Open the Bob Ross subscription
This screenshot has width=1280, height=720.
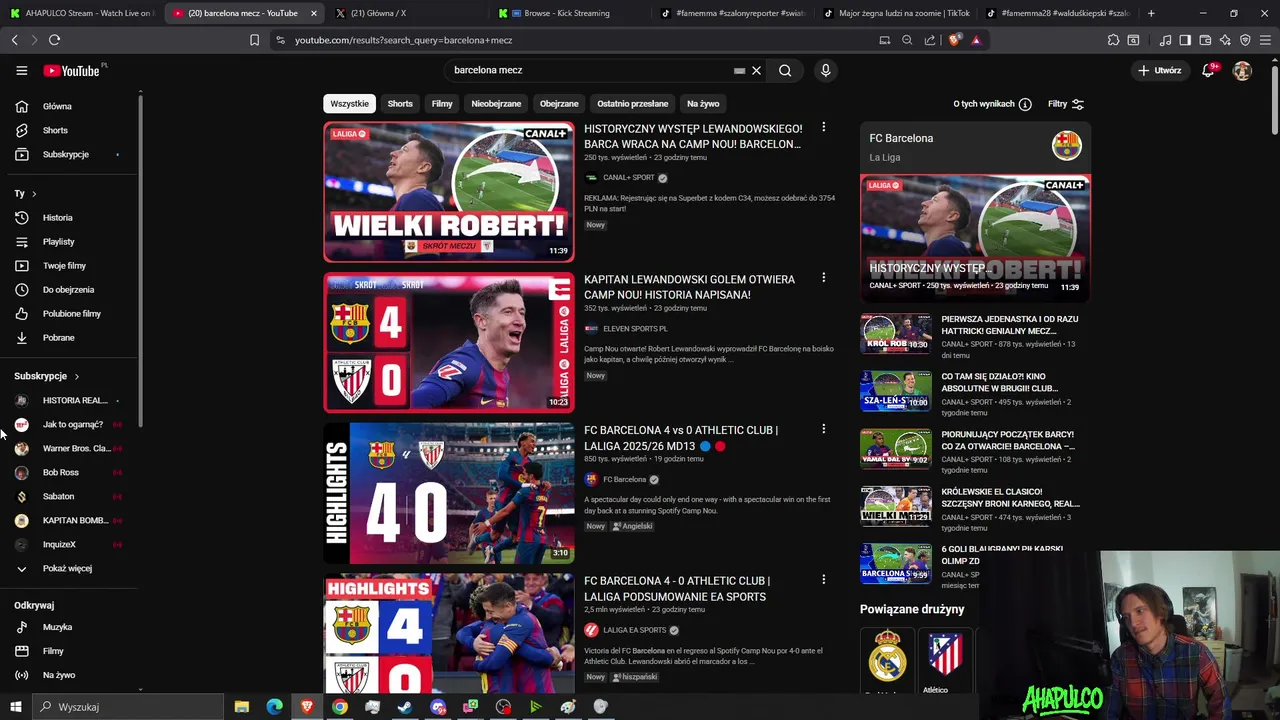70,472
